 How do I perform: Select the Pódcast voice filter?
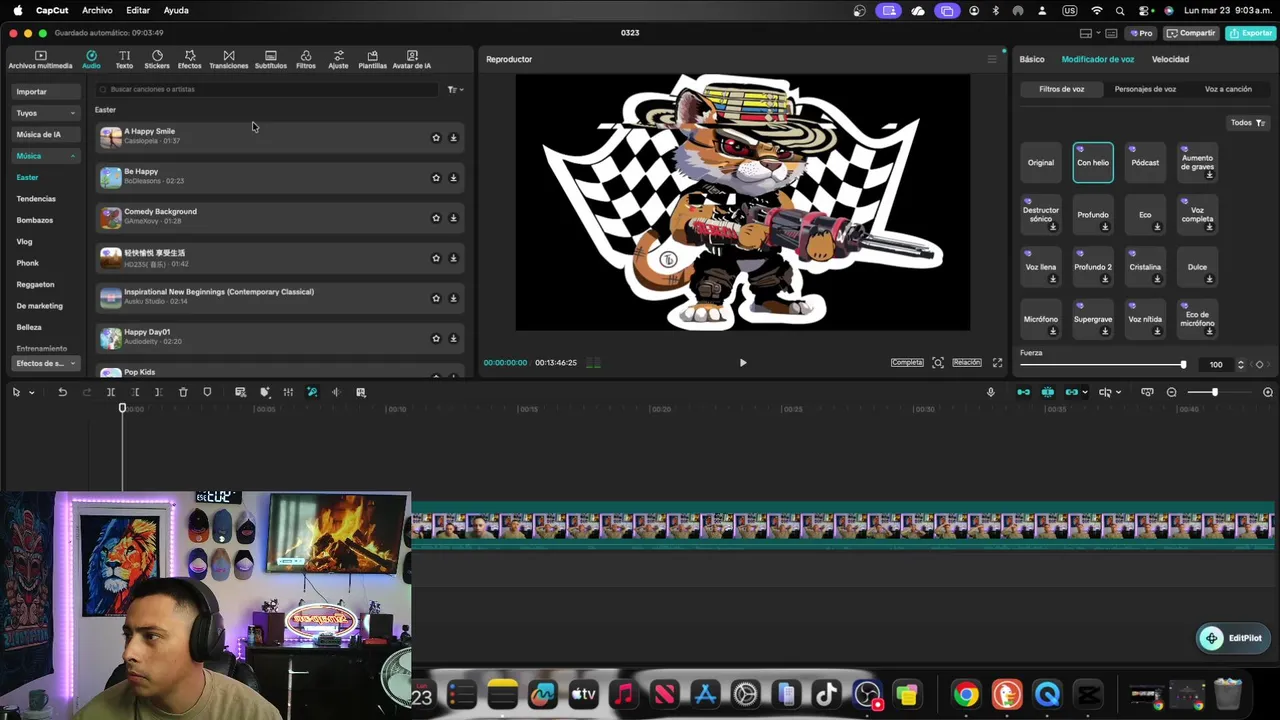[x=1145, y=163]
